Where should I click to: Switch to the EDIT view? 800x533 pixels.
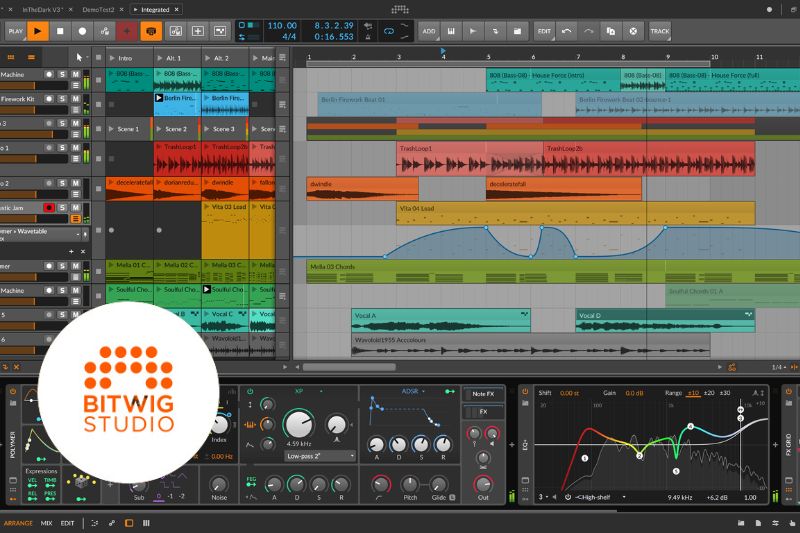point(67,523)
